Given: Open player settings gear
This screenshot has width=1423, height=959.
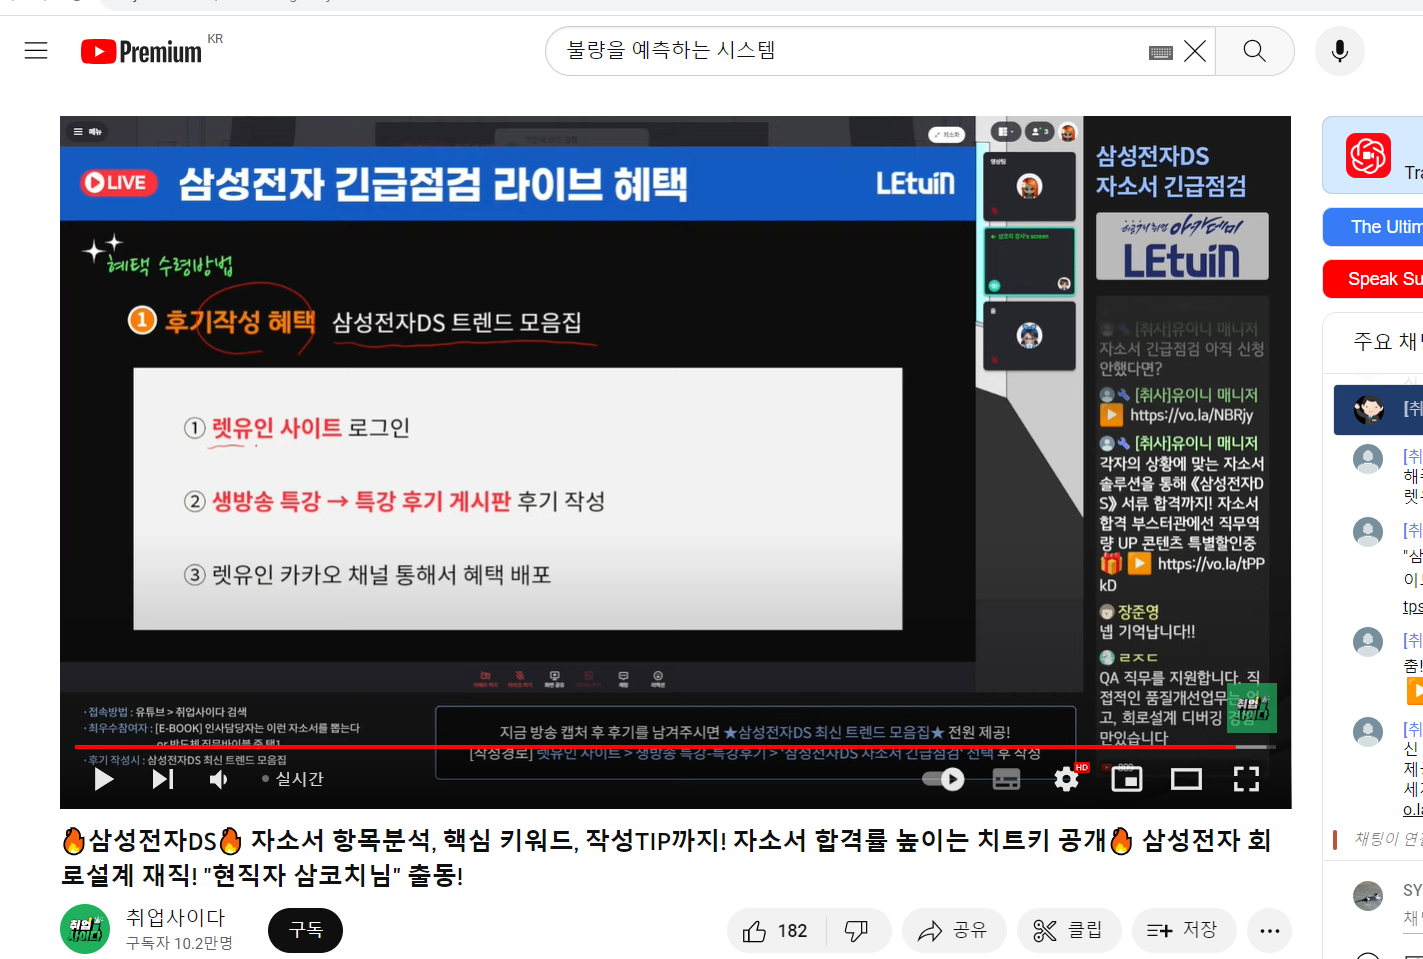Looking at the screenshot, I should [1067, 779].
